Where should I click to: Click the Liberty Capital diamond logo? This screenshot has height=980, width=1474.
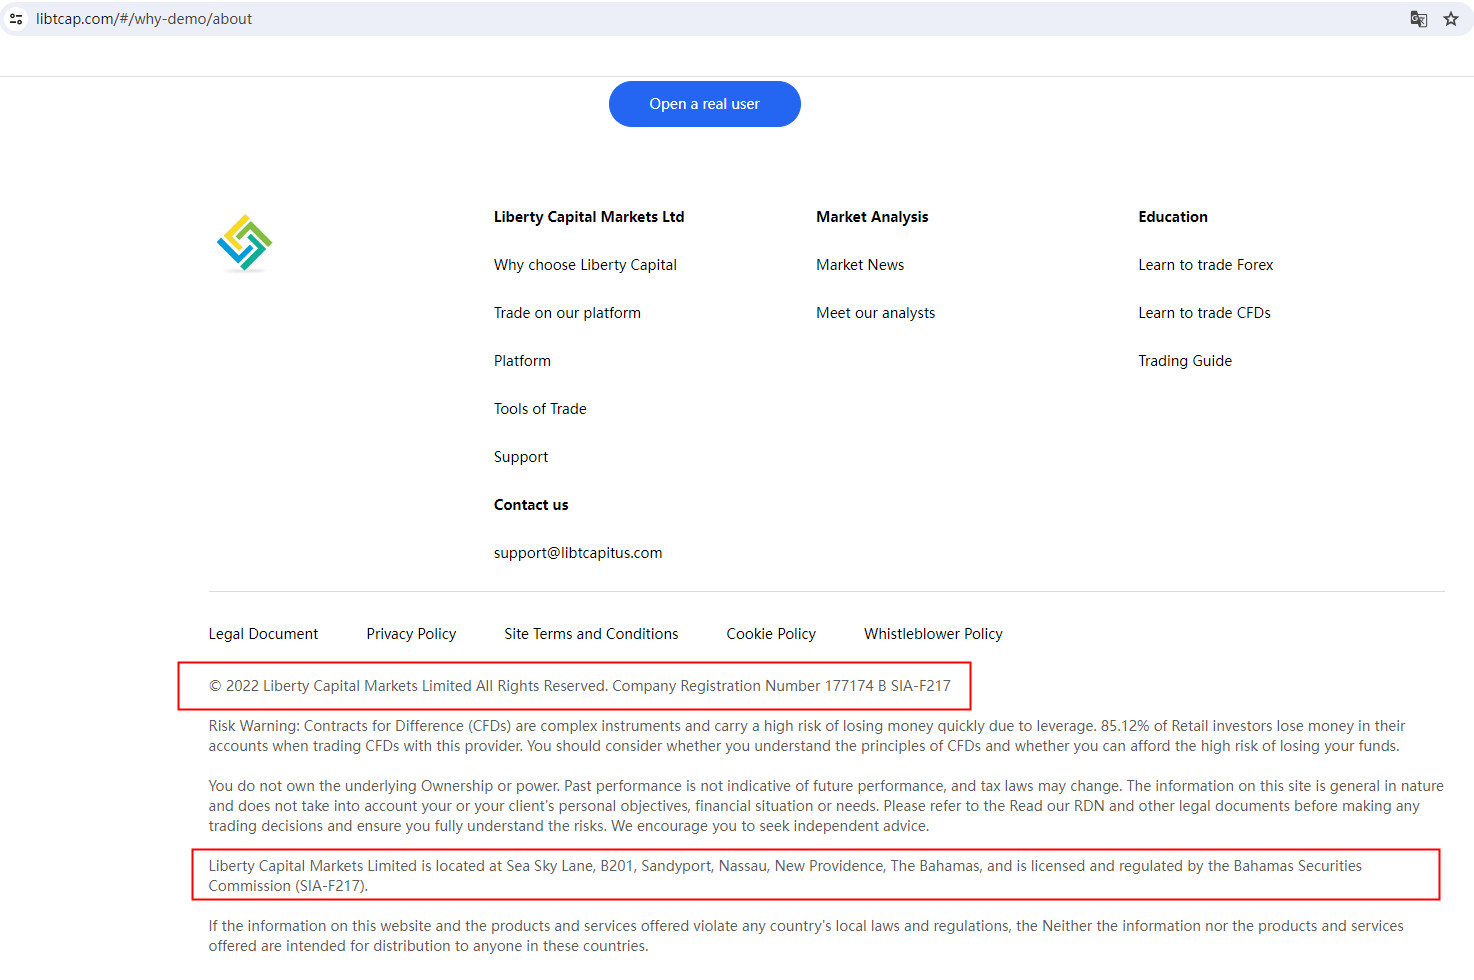click(x=244, y=243)
